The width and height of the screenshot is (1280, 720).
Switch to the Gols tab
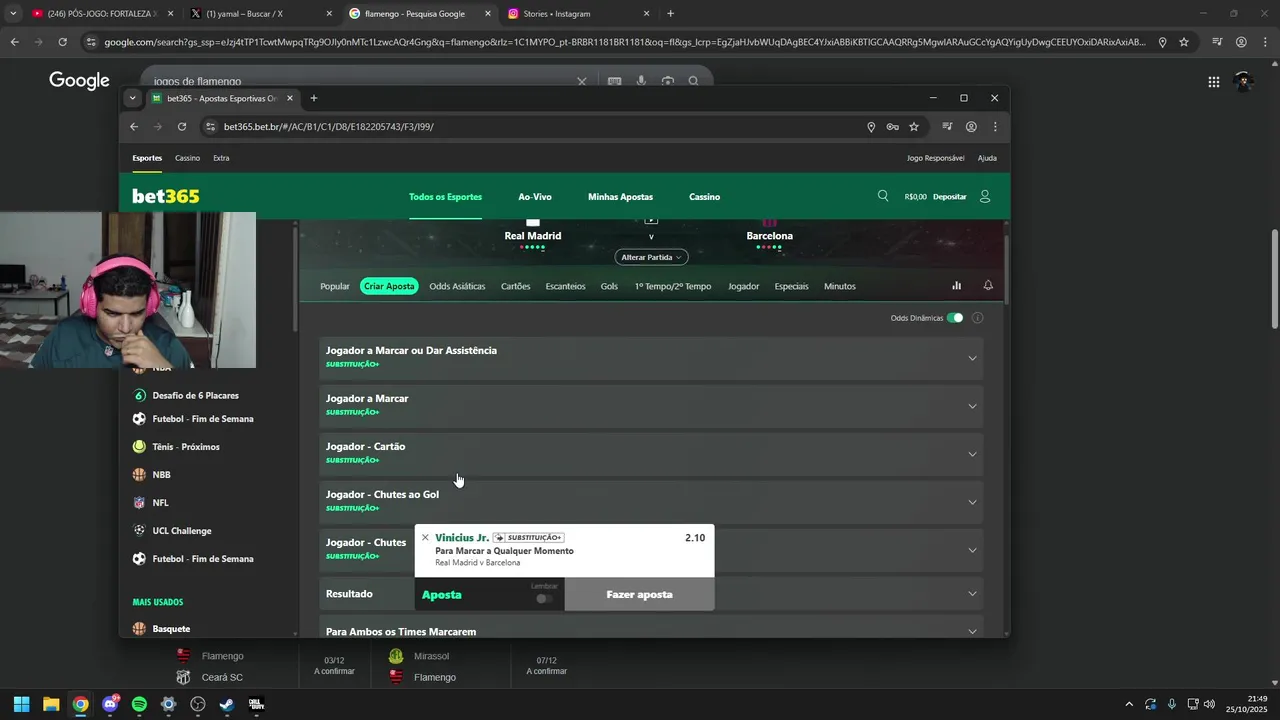pos(609,286)
